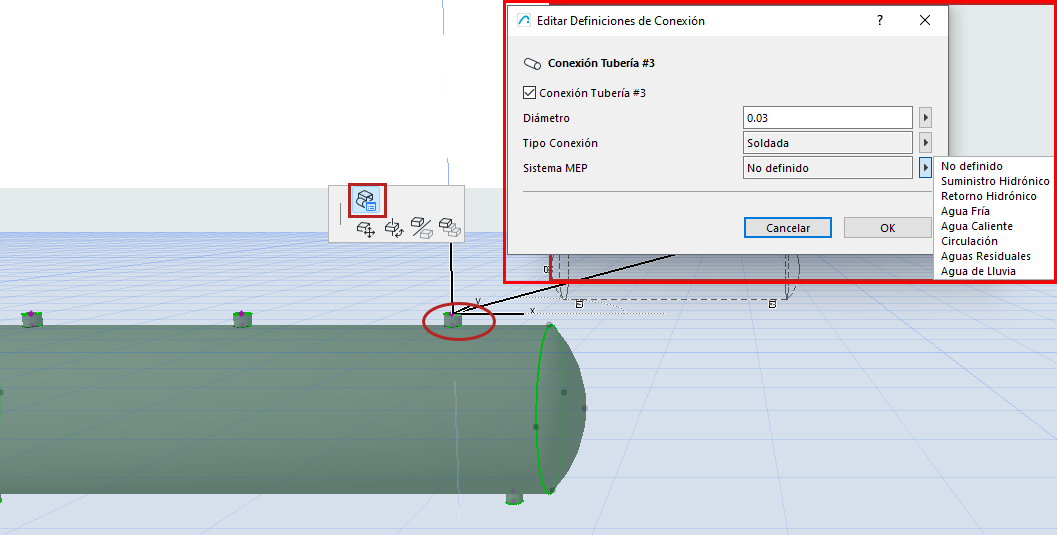Close the Editar Definiciones de Conexión dialog
This screenshot has height=535, width=1057.
click(x=925, y=20)
